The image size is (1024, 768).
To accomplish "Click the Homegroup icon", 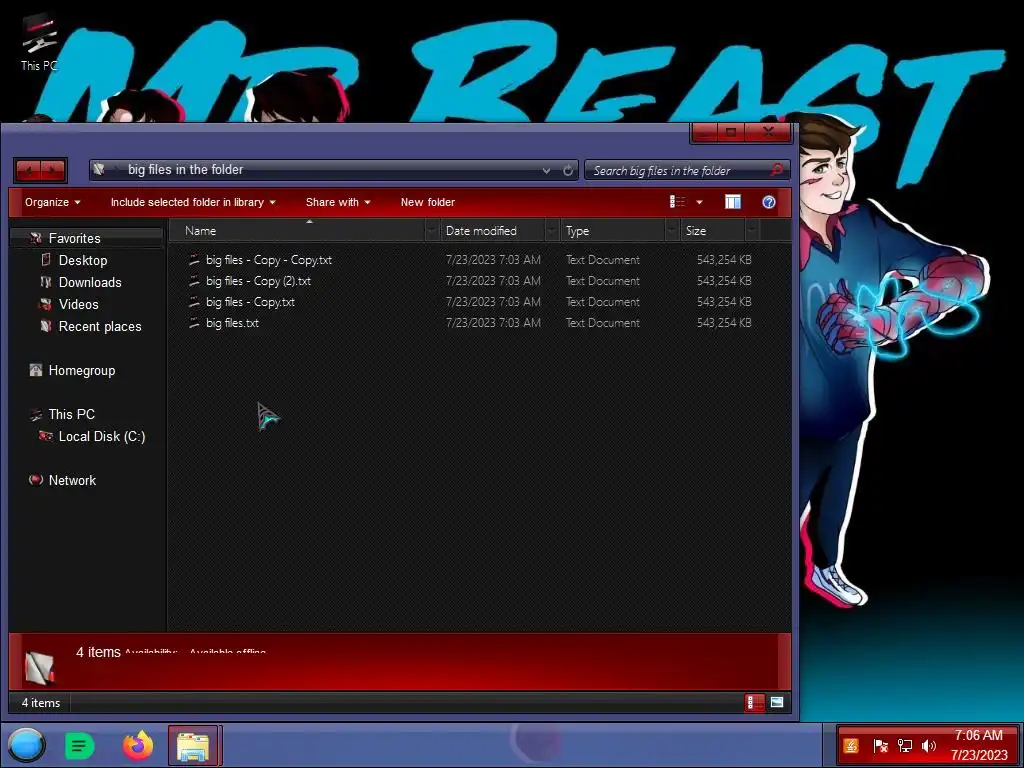I will click(36, 370).
